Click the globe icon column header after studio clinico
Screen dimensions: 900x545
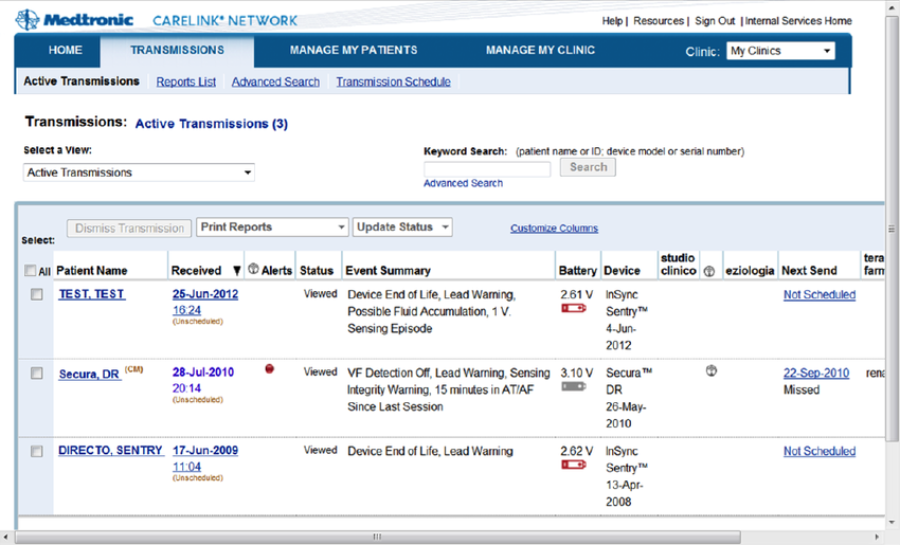[x=709, y=271]
